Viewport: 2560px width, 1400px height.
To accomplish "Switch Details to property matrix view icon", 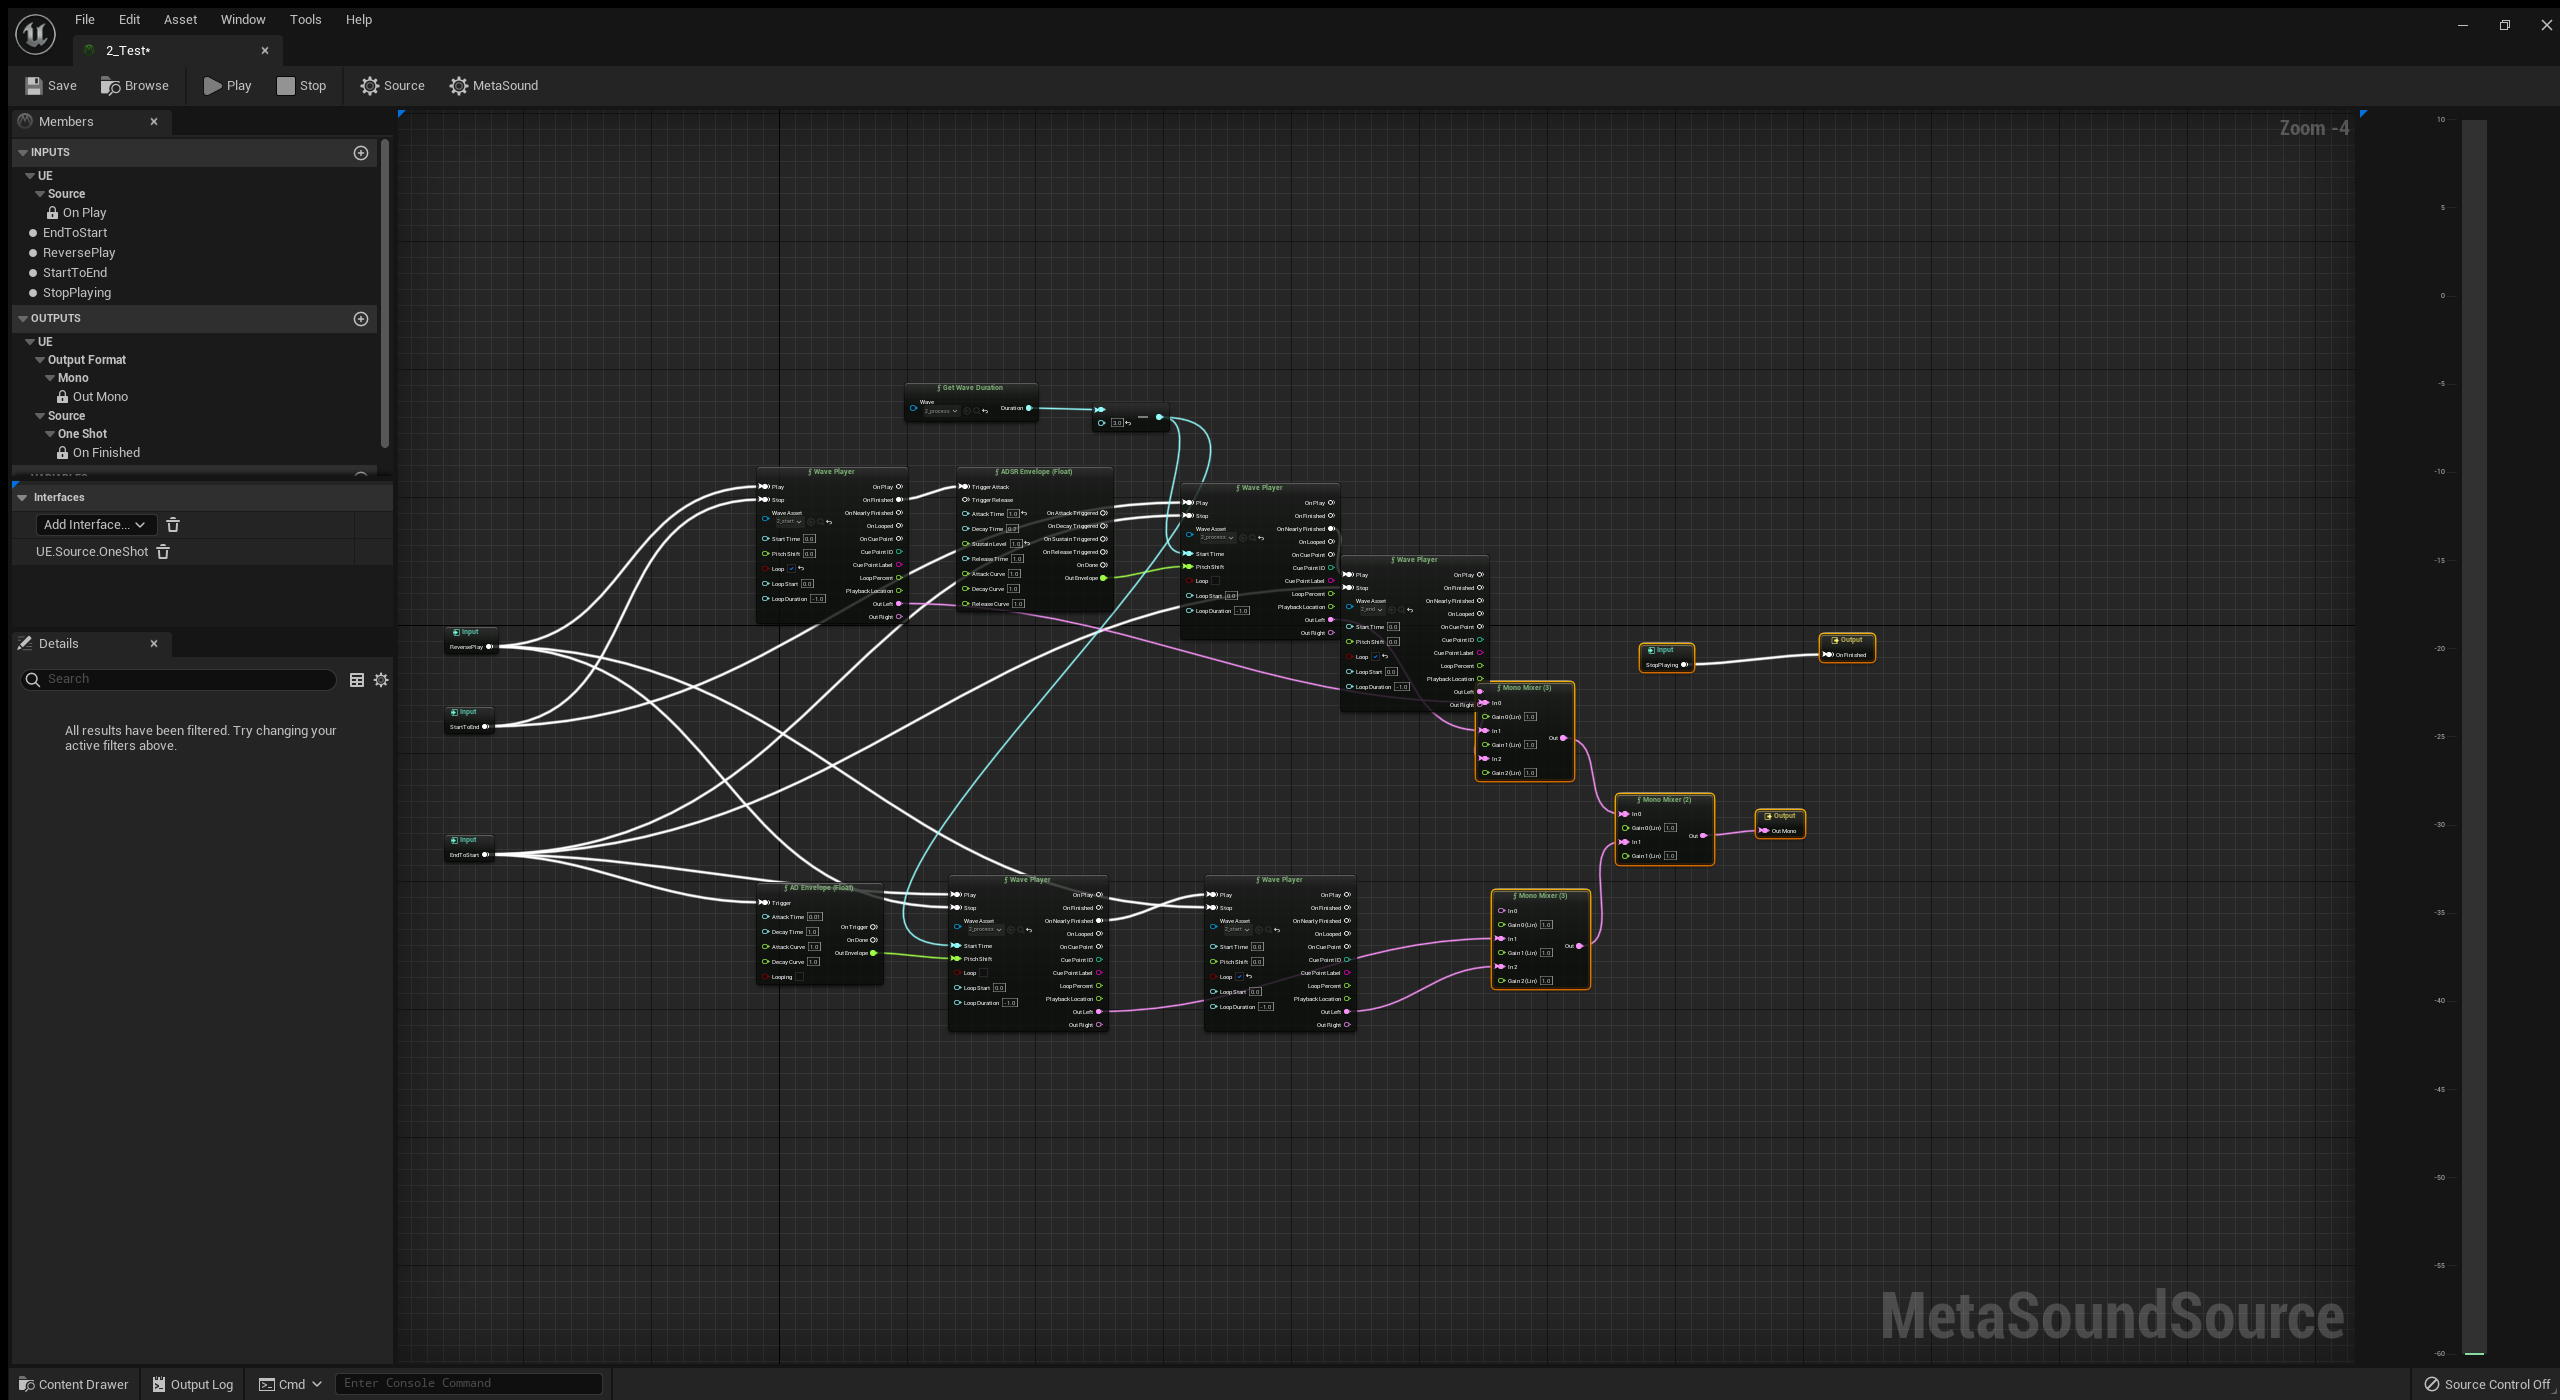I will point(356,680).
